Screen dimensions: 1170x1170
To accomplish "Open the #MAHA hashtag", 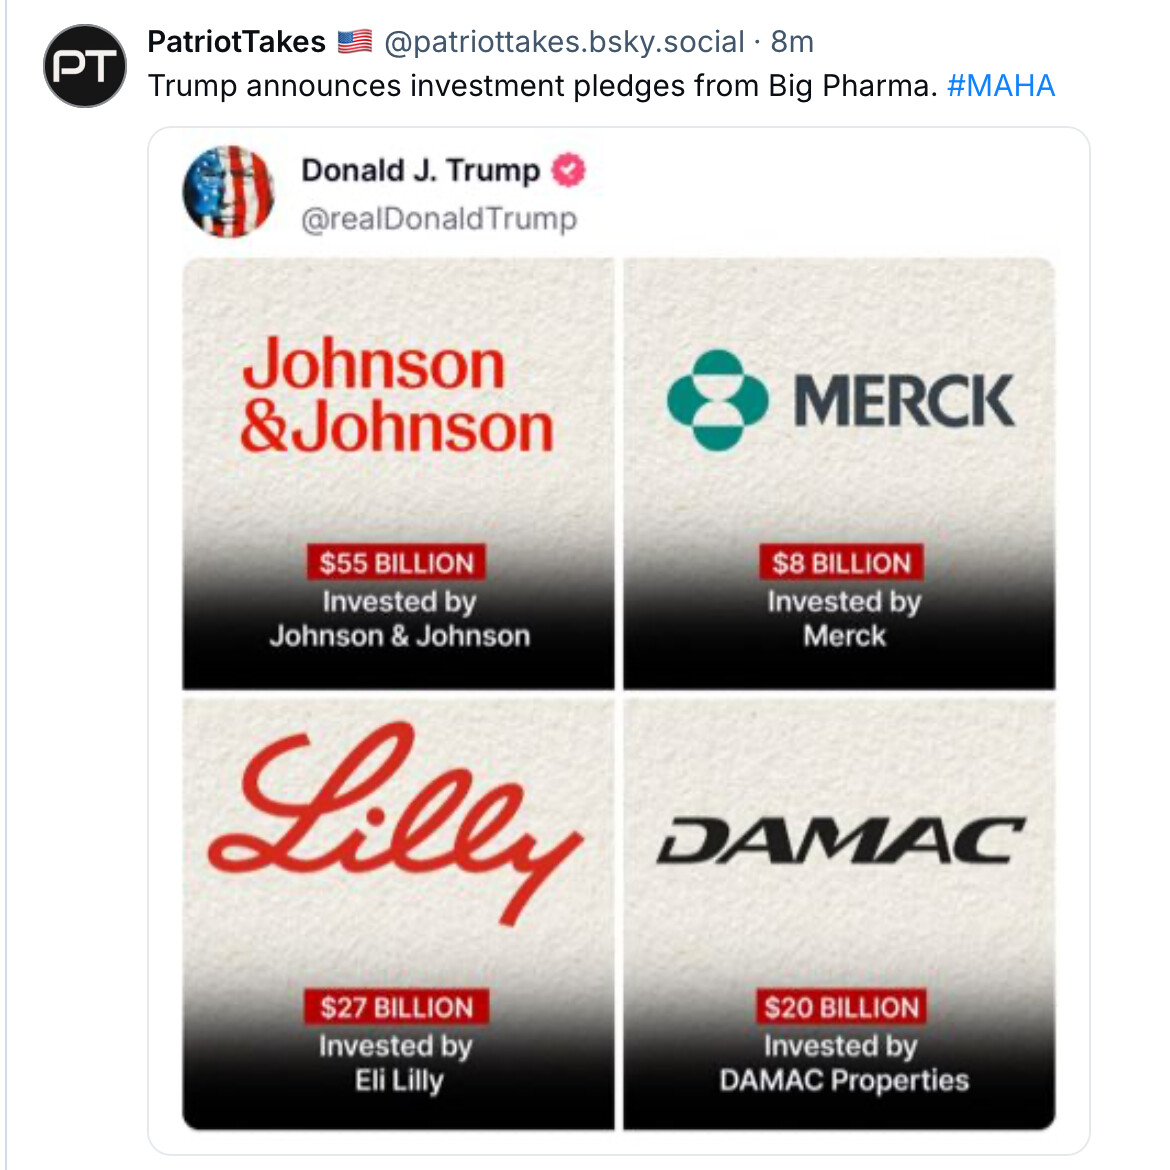I will (1000, 86).
